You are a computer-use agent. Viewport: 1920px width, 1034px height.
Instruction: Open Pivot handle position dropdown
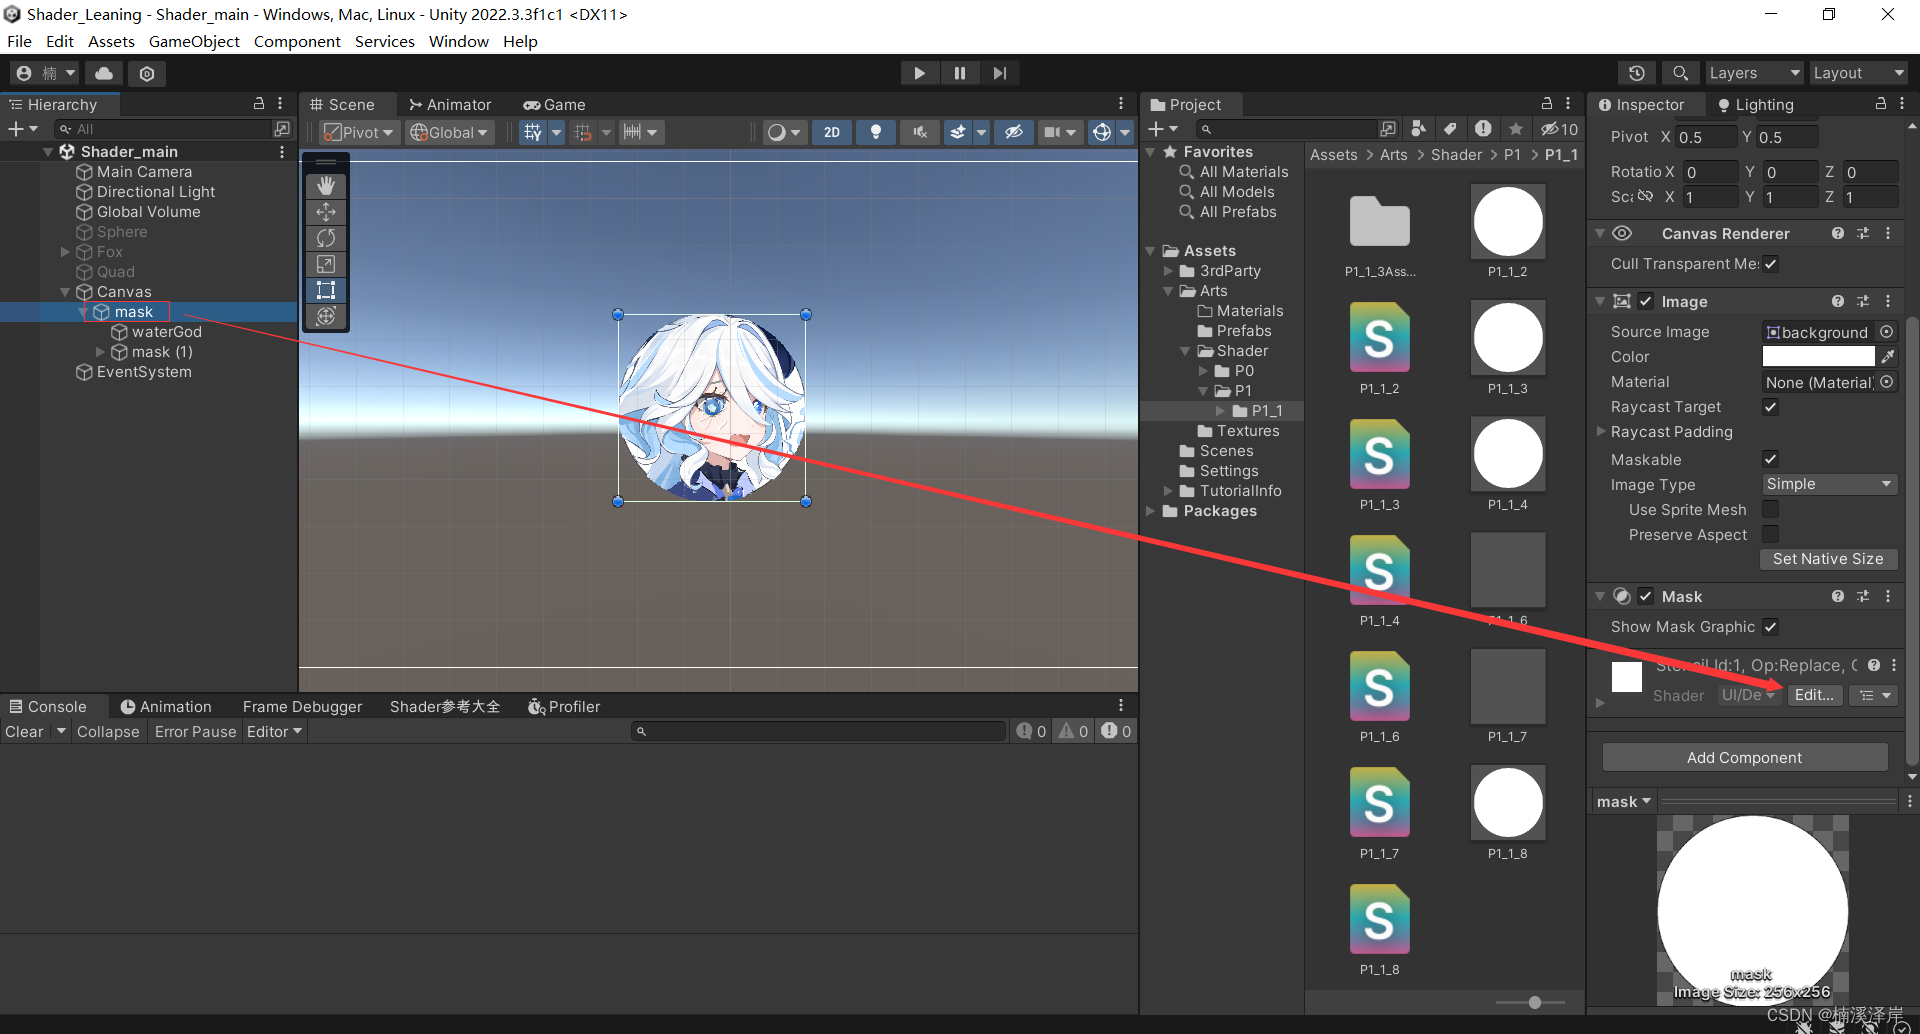click(360, 132)
